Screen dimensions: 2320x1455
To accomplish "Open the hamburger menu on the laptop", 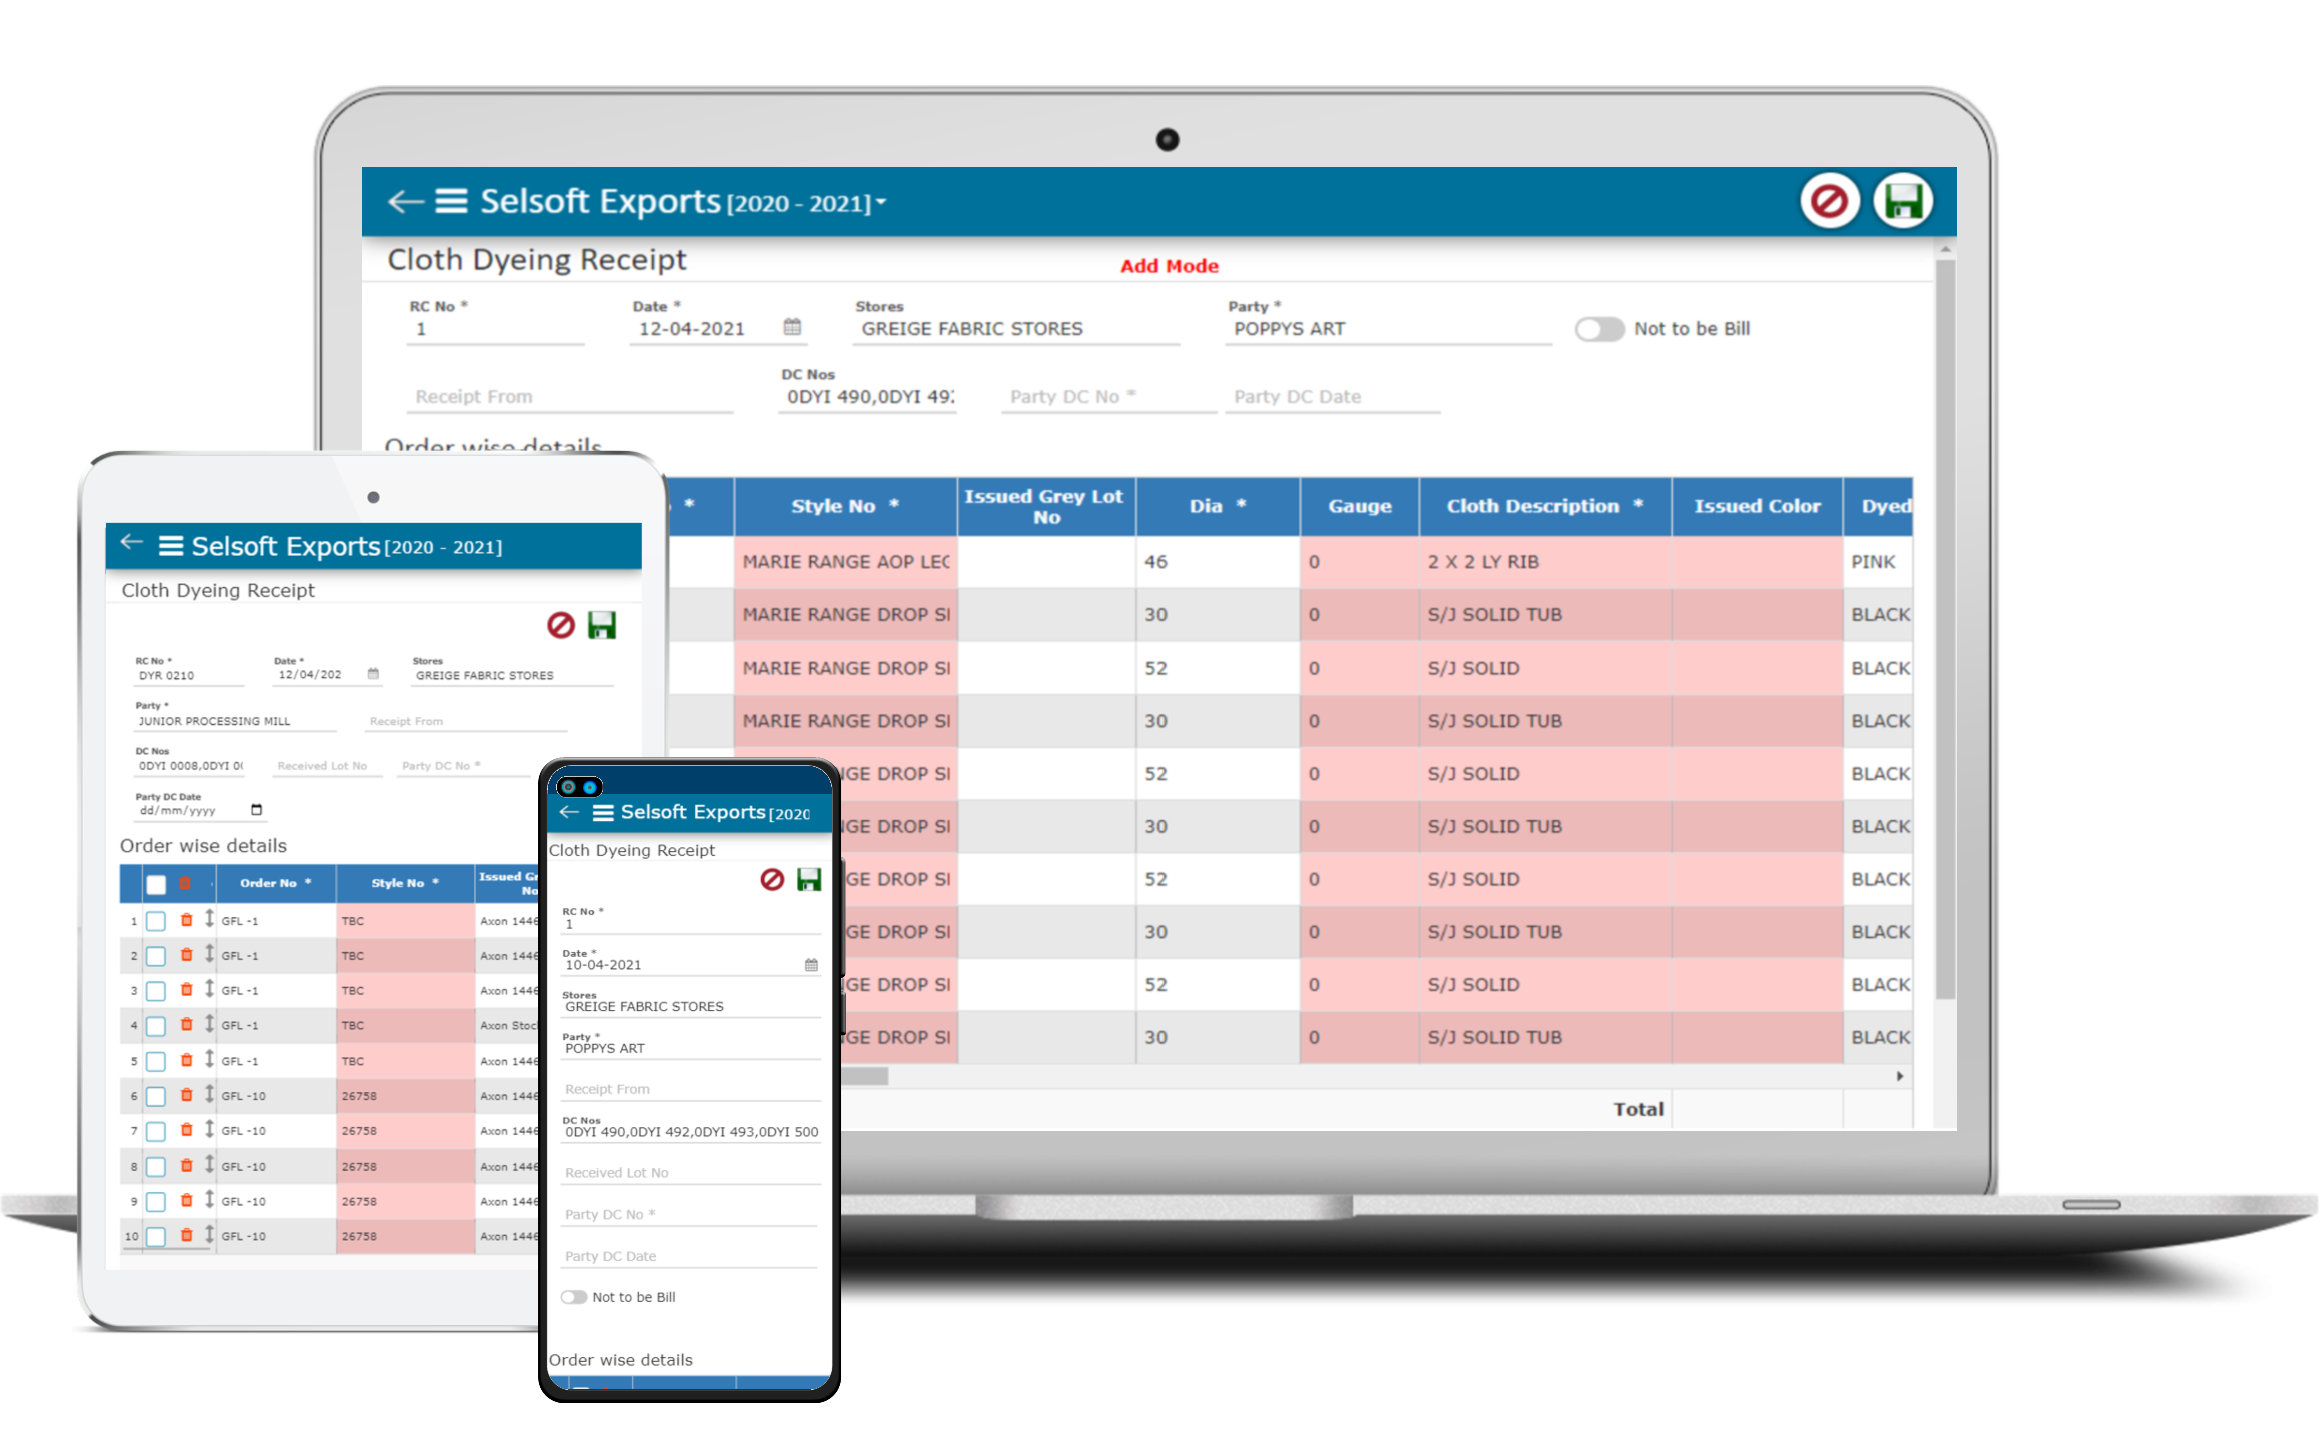I will pos(451,202).
